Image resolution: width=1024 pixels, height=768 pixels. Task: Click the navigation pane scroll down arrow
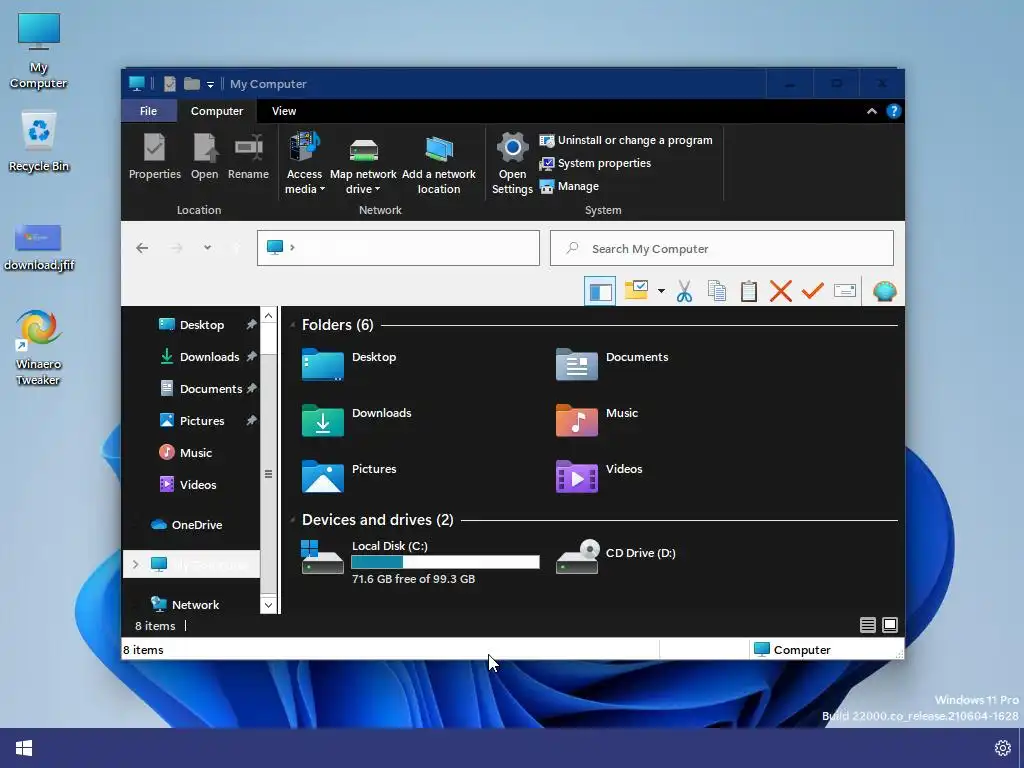click(x=268, y=605)
